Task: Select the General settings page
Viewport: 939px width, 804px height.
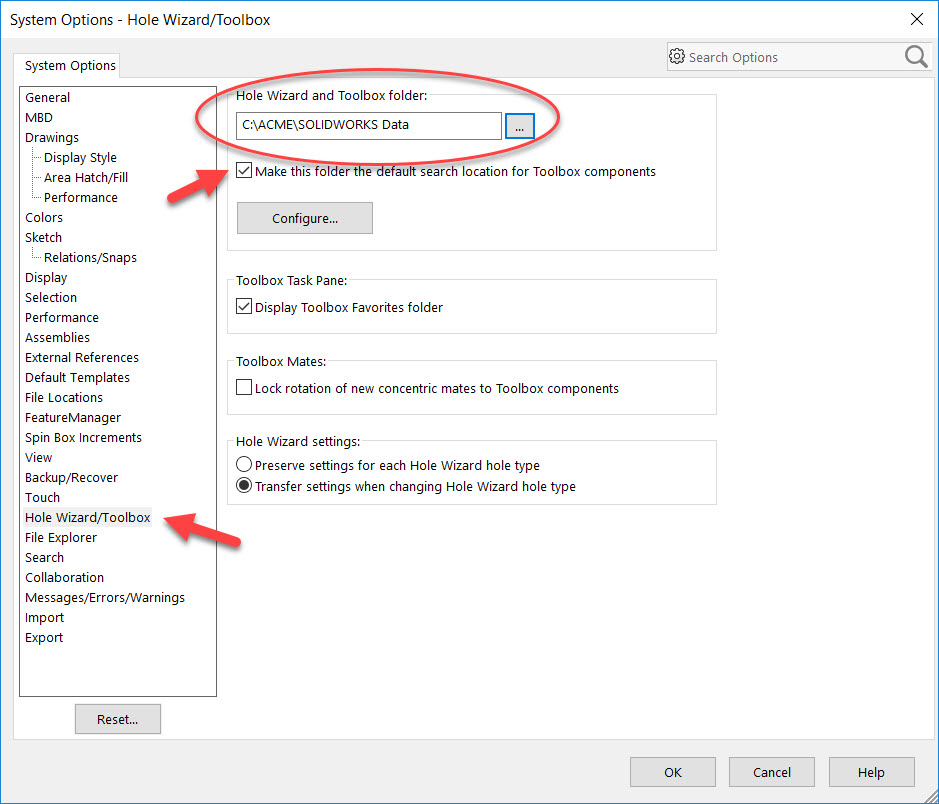Action: tap(47, 97)
